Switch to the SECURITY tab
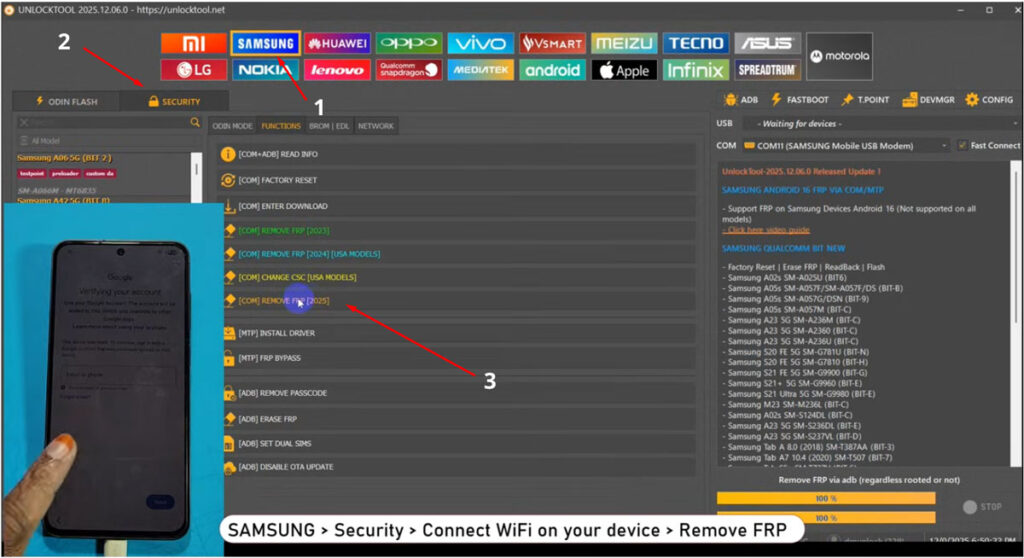This screenshot has width=1024, height=558. coord(174,101)
